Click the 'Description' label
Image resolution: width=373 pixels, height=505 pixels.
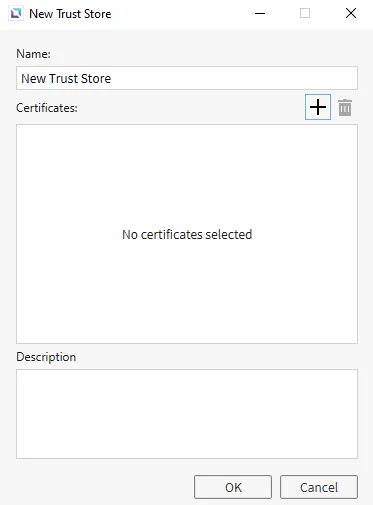pyautogui.click(x=46, y=357)
